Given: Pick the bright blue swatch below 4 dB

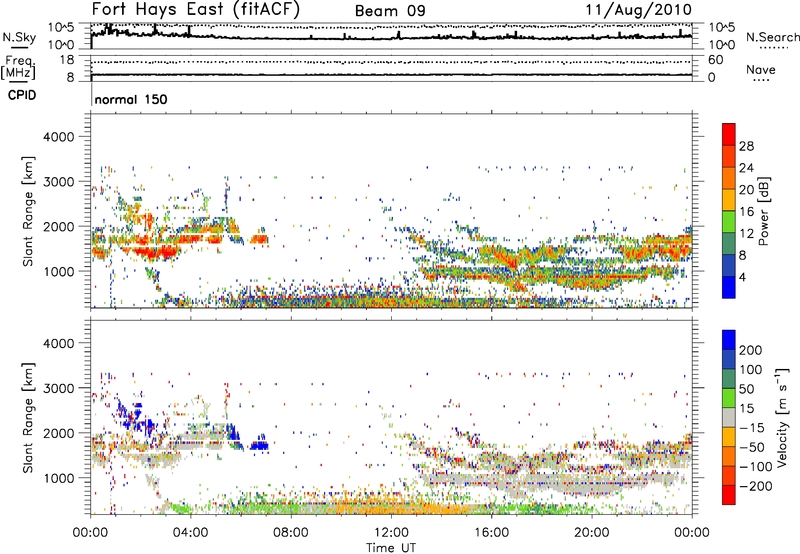Looking at the screenshot, I should pos(729,287).
